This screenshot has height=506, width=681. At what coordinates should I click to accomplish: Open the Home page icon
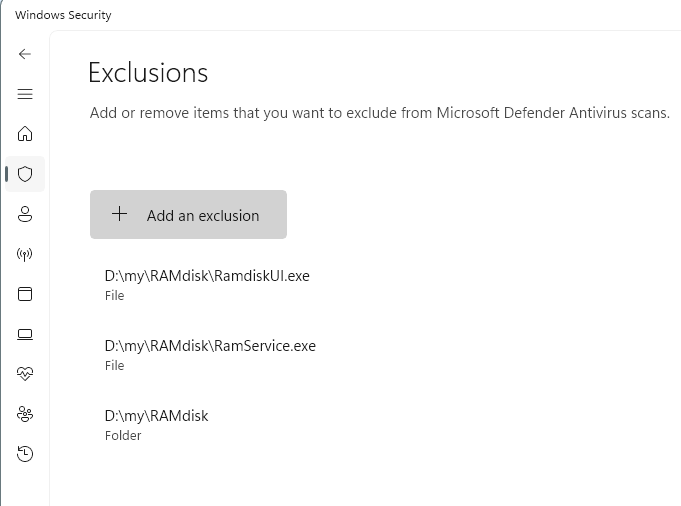[x=25, y=134]
